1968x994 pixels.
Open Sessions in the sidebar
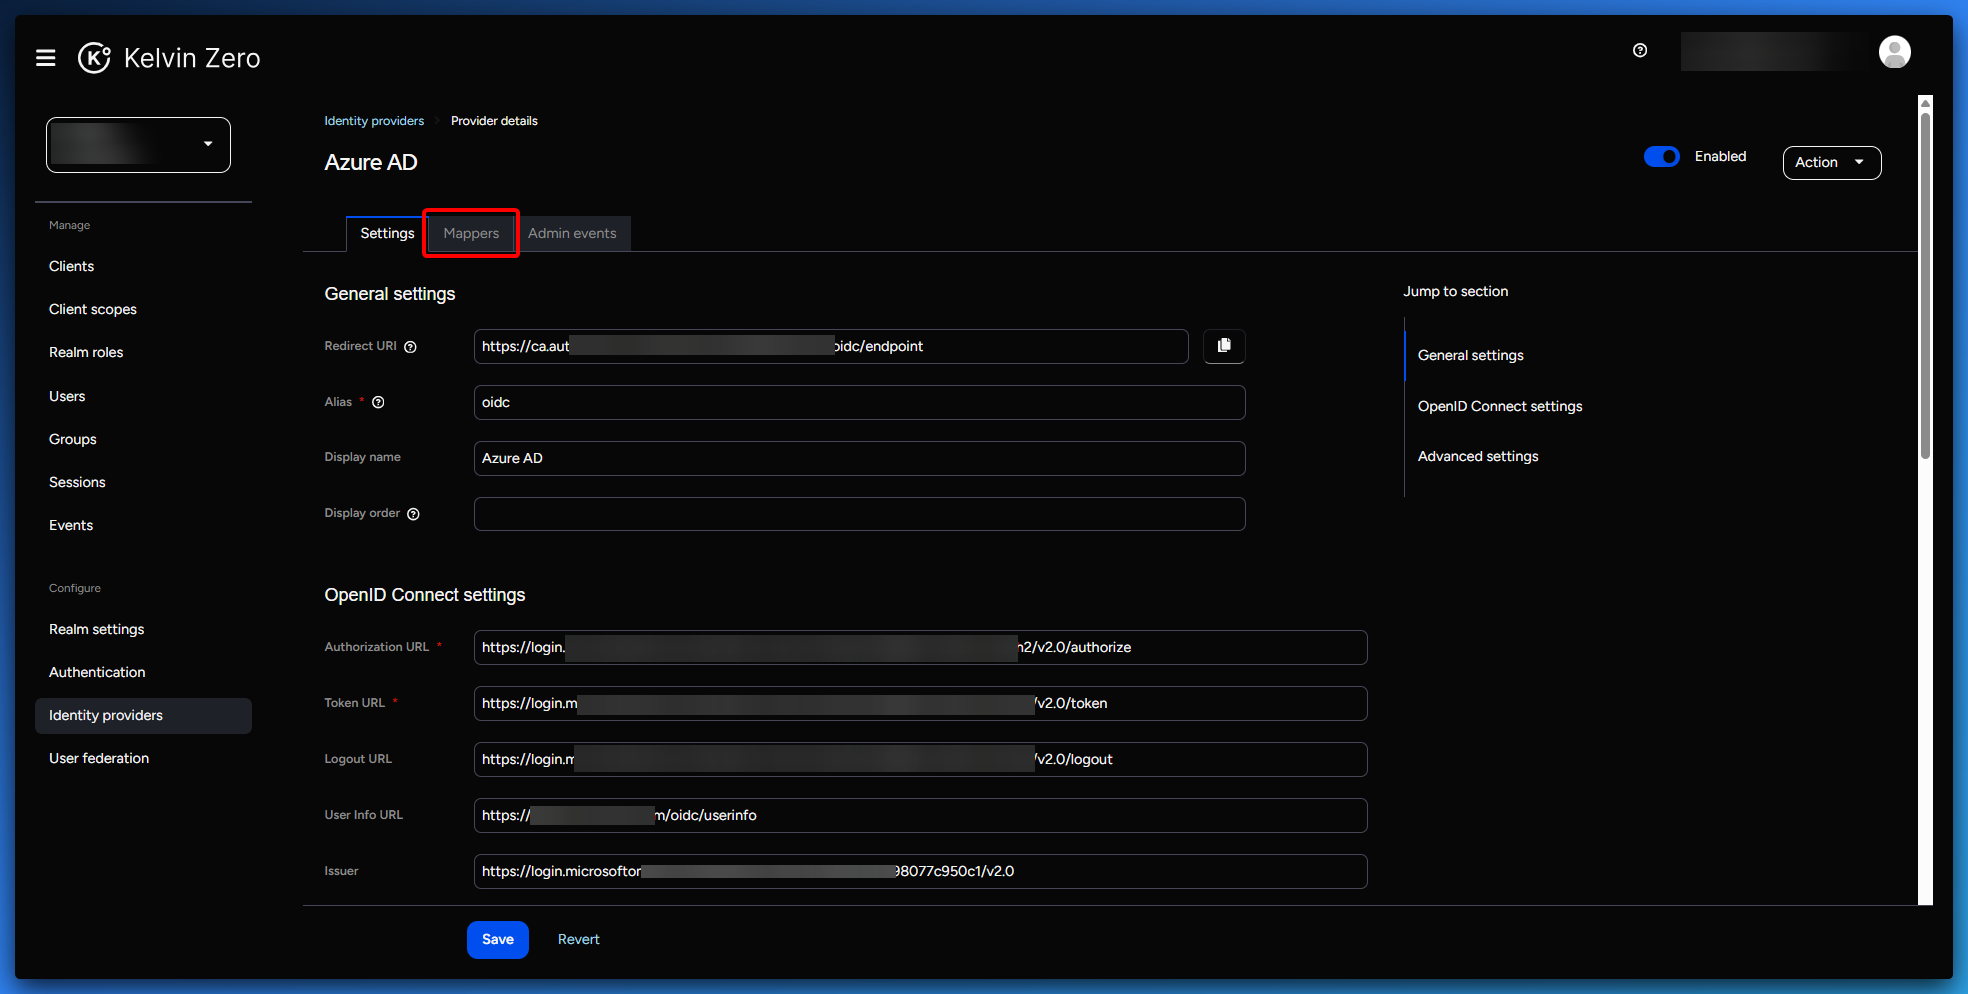pos(77,482)
